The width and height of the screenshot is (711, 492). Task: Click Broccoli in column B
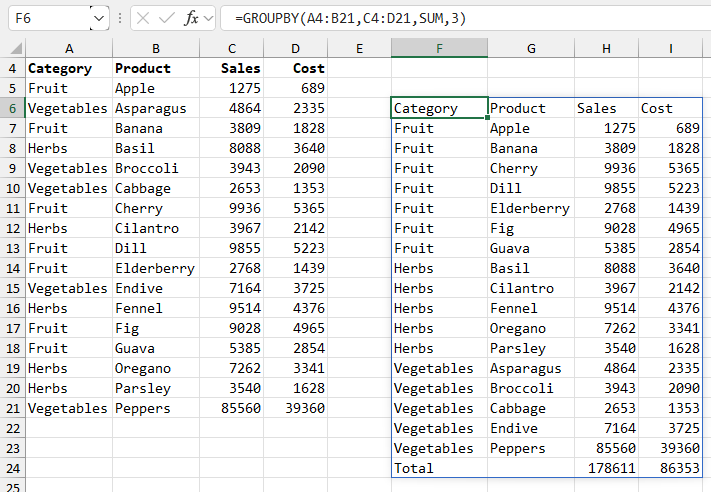tap(156, 168)
